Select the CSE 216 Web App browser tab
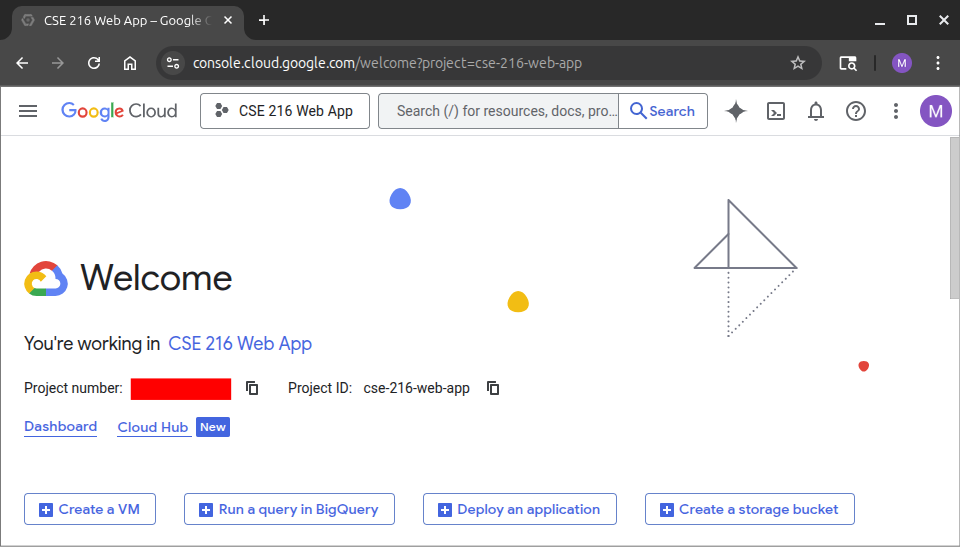960x547 pixels. pos(128,21)
